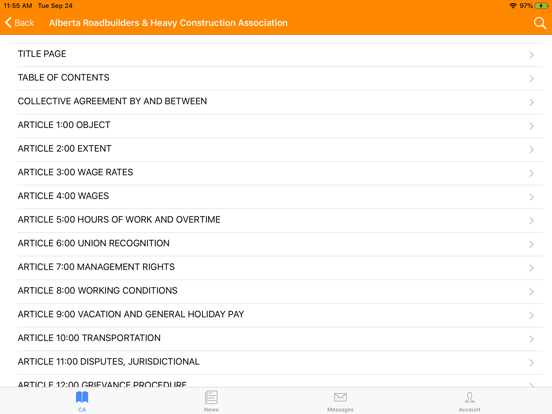This screenshot has height=414, width=552.
Task: Click chevron for ARTICLE 8:00 WORKING CONDITIONS
Action: tap(532, 291)
